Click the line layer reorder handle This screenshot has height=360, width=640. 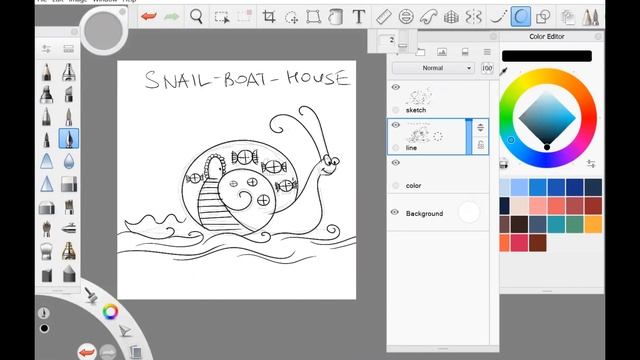[x=480, y=127]
